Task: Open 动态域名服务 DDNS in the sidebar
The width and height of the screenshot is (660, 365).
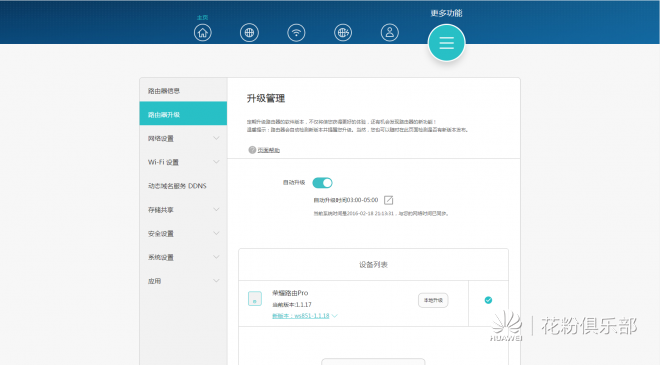Action: click(x=183, y=186)
